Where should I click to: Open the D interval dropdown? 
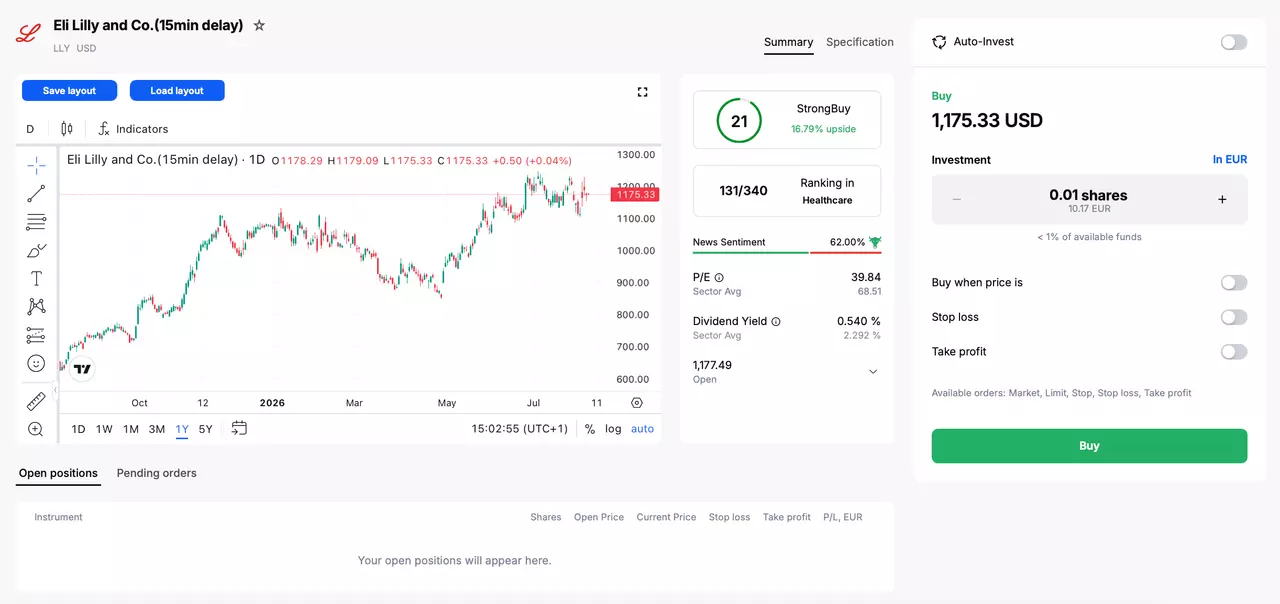[x=30, y=129]
